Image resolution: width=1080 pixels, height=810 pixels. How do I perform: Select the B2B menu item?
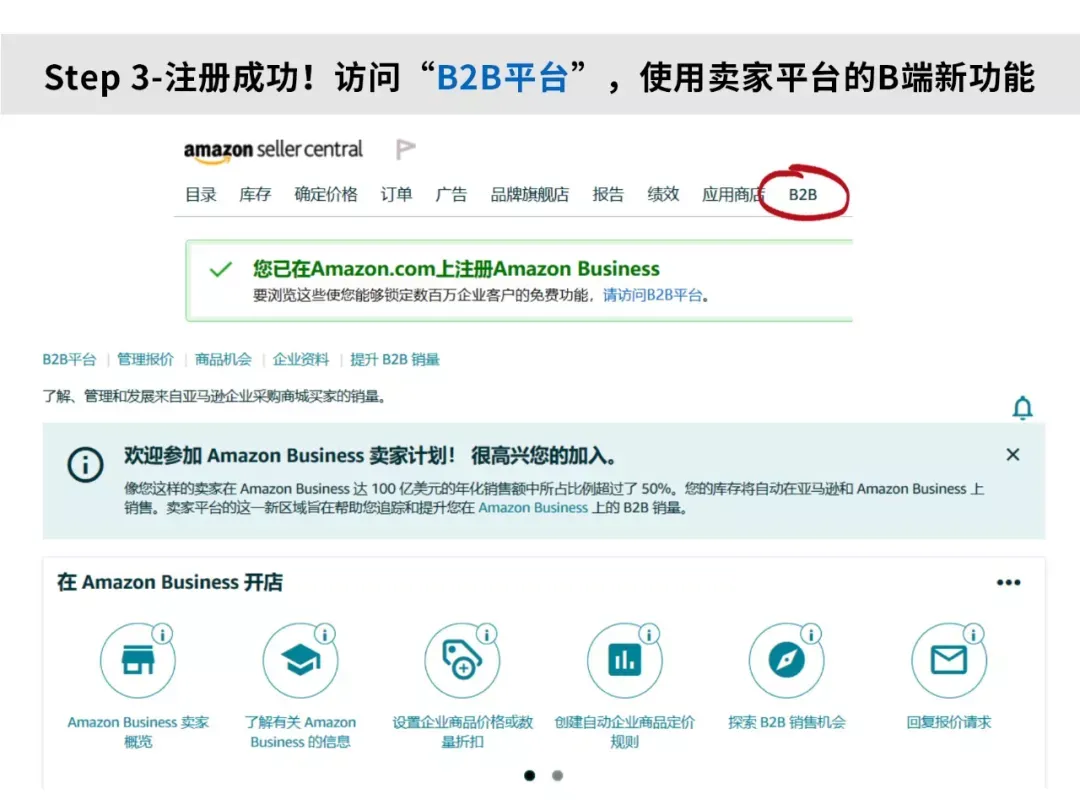click(802, 195)
